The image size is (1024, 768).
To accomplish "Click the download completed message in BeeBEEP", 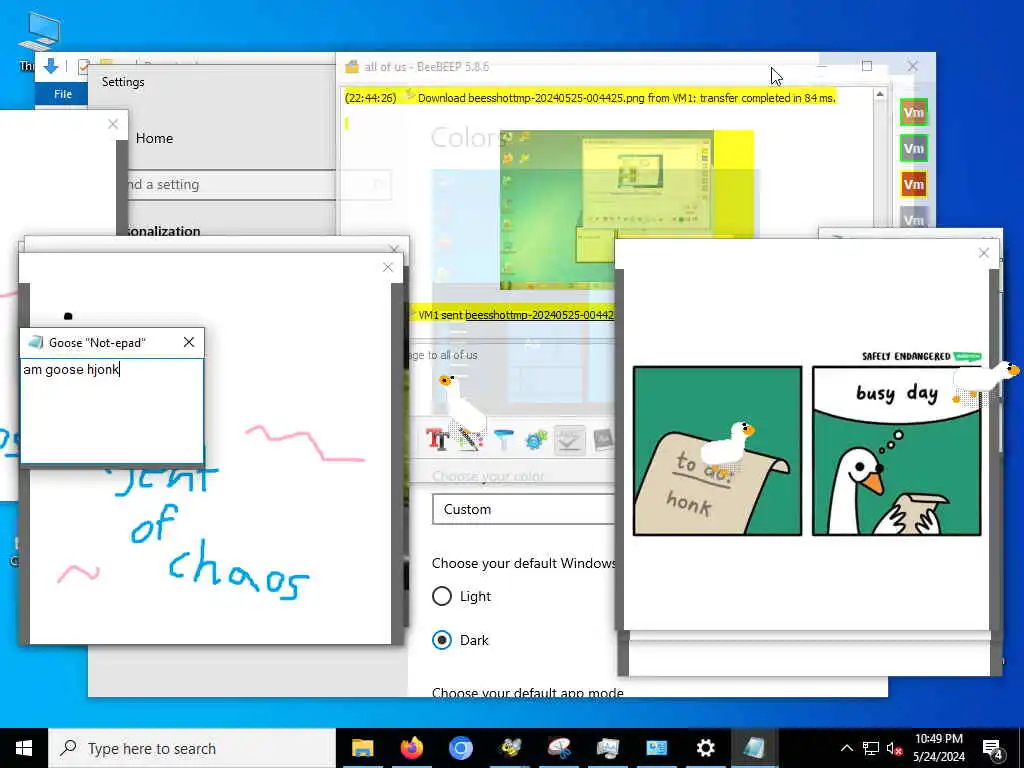I will tap(590, 98).
